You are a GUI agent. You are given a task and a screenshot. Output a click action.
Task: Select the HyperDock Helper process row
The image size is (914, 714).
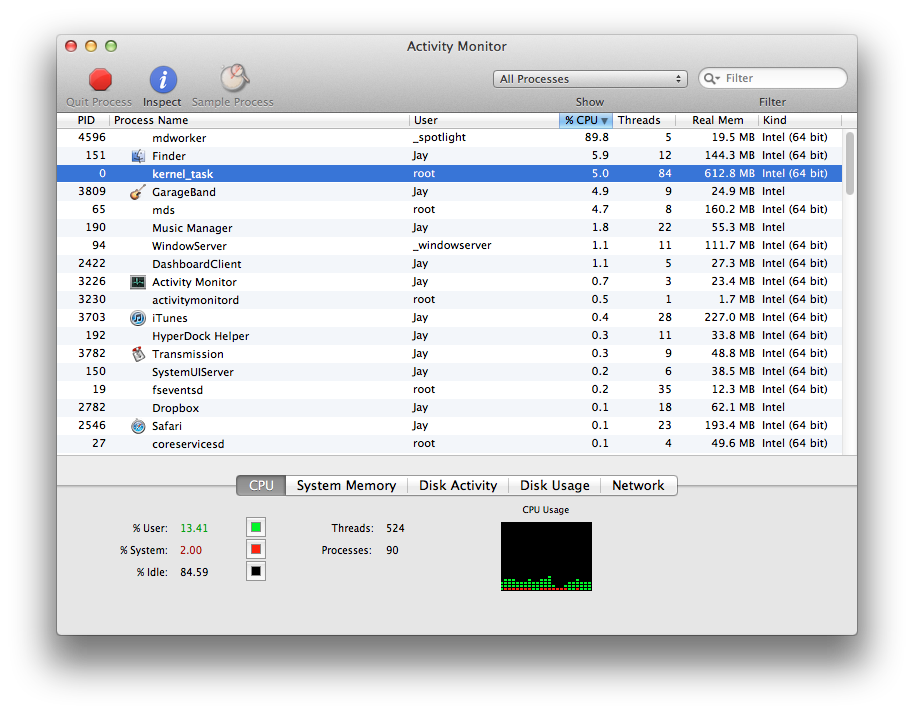point(449,336)
